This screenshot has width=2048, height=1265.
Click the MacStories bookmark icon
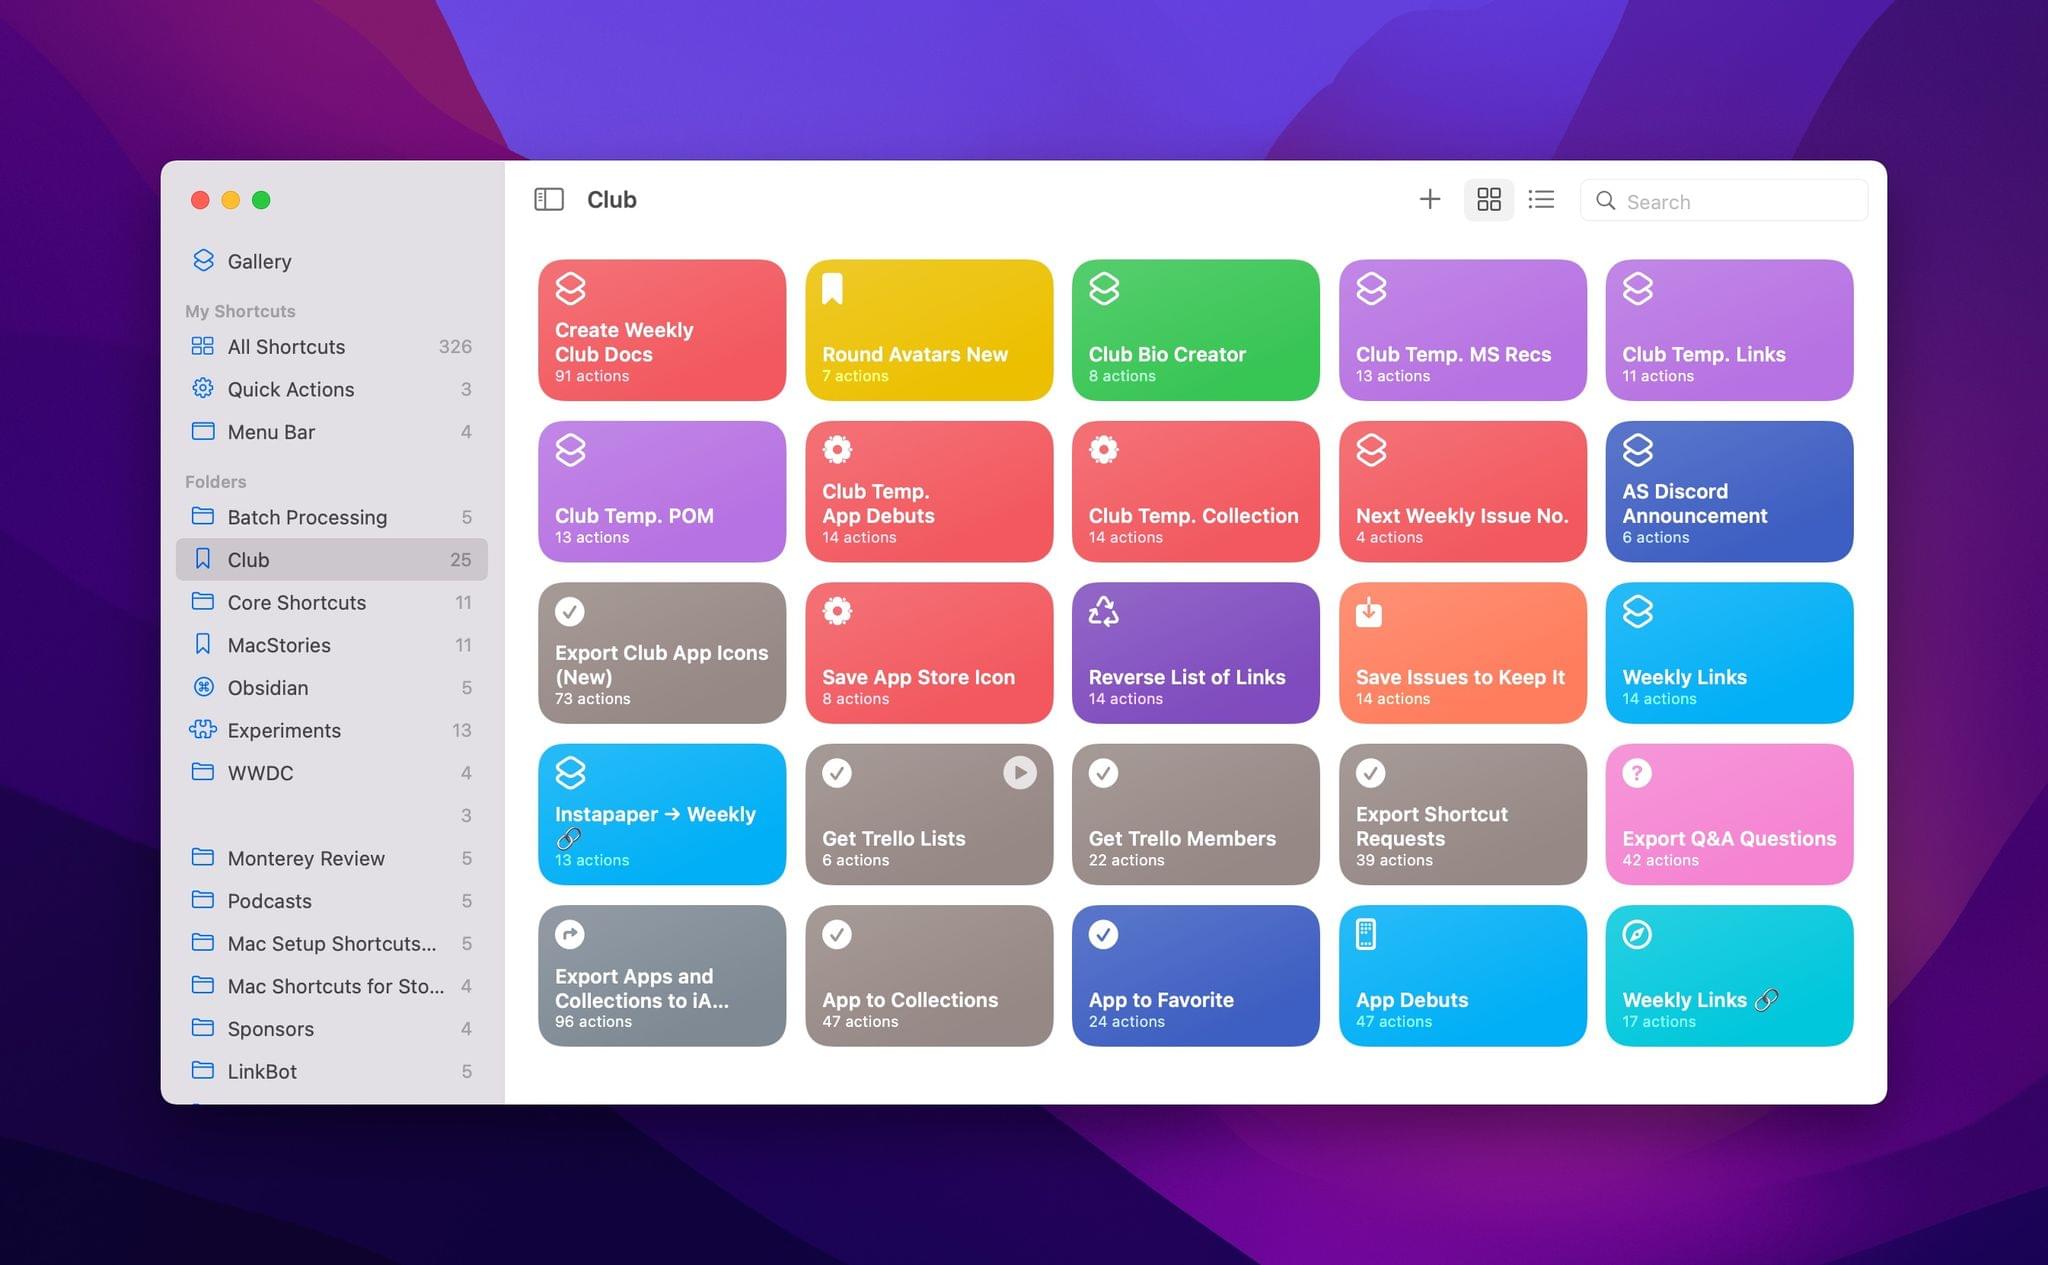[203, 644]
